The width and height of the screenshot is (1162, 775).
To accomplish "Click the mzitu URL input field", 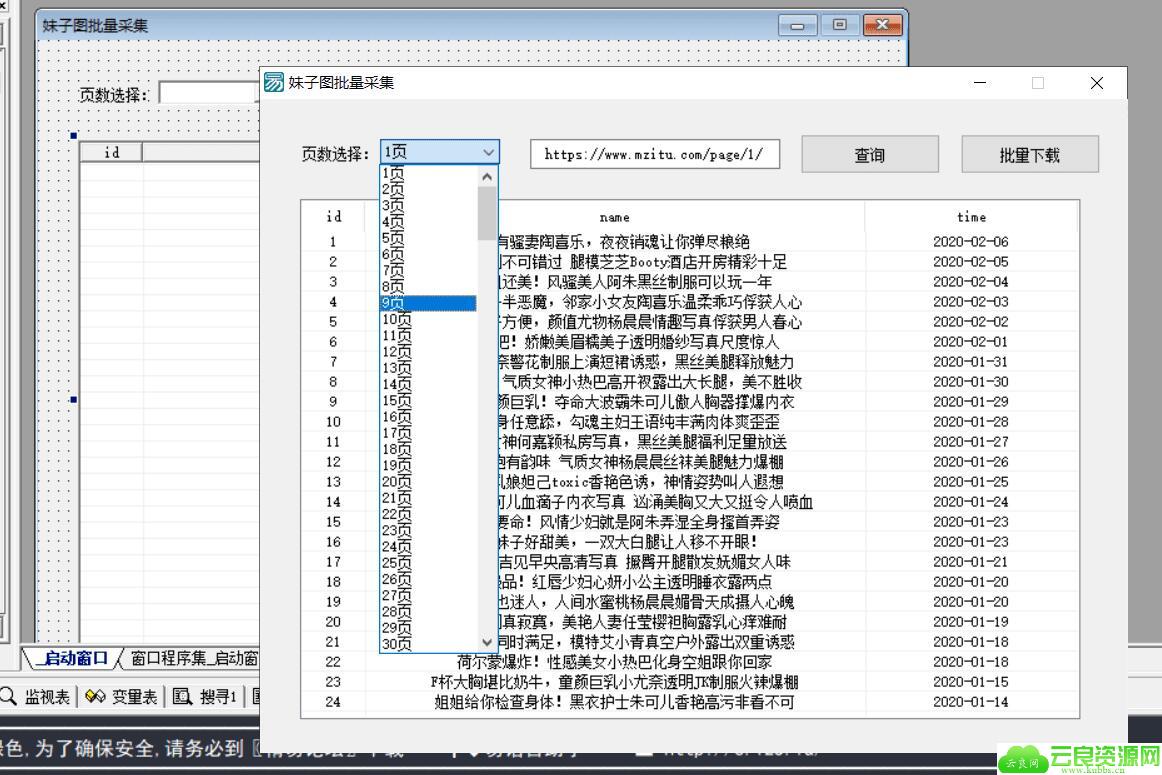I will pyautogui.click(x=654, y=154).
